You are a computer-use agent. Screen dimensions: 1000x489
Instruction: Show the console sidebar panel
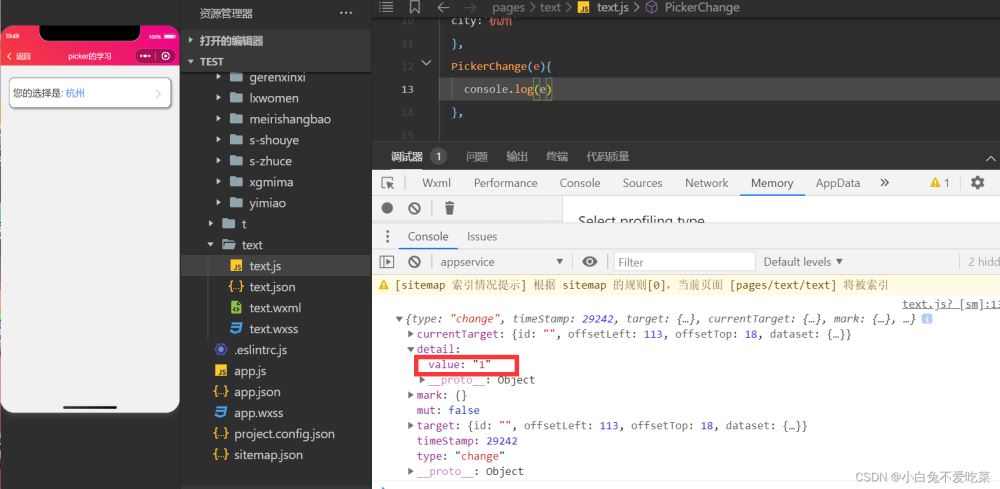tap(388, 262)
